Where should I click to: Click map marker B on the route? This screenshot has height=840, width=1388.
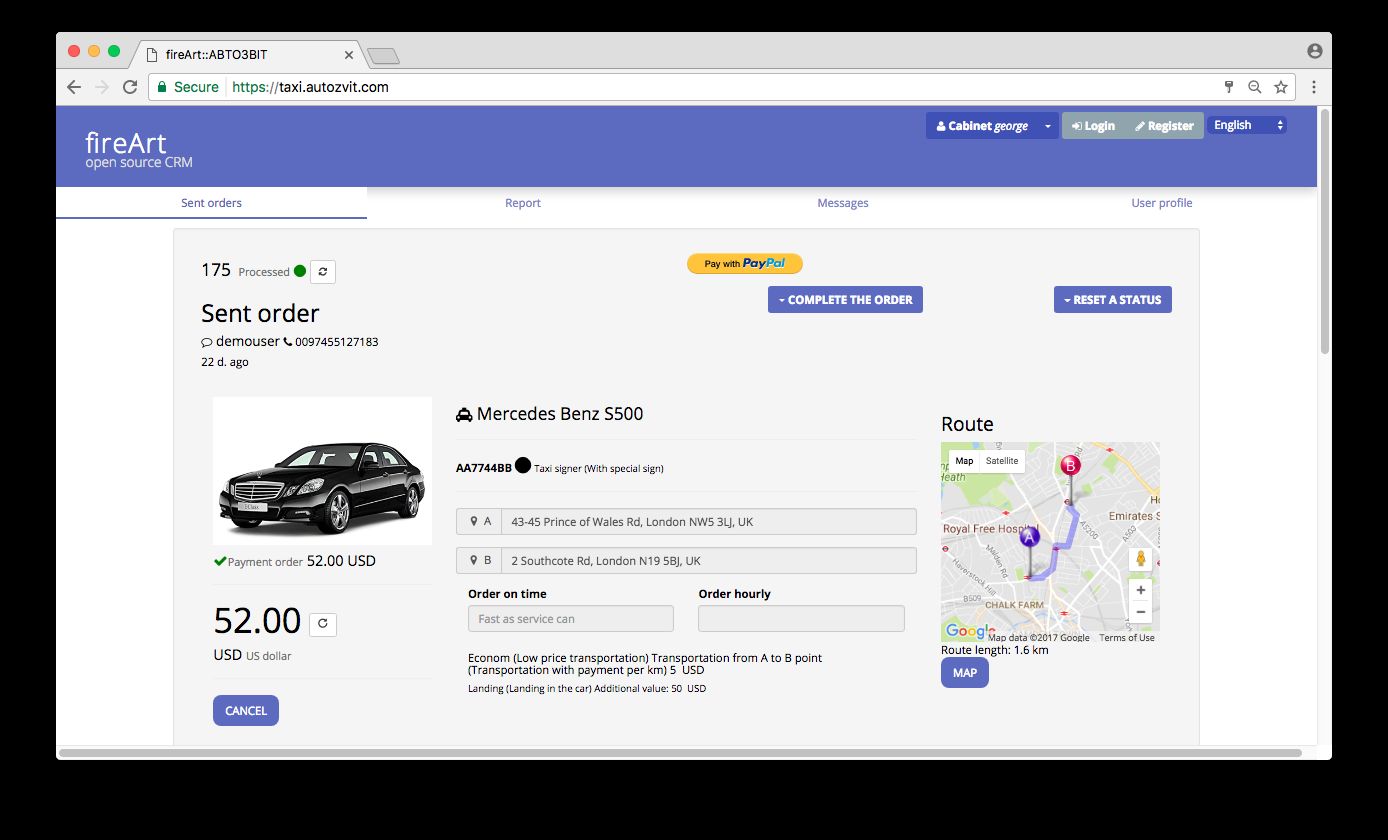click(x=1070, y=467)
